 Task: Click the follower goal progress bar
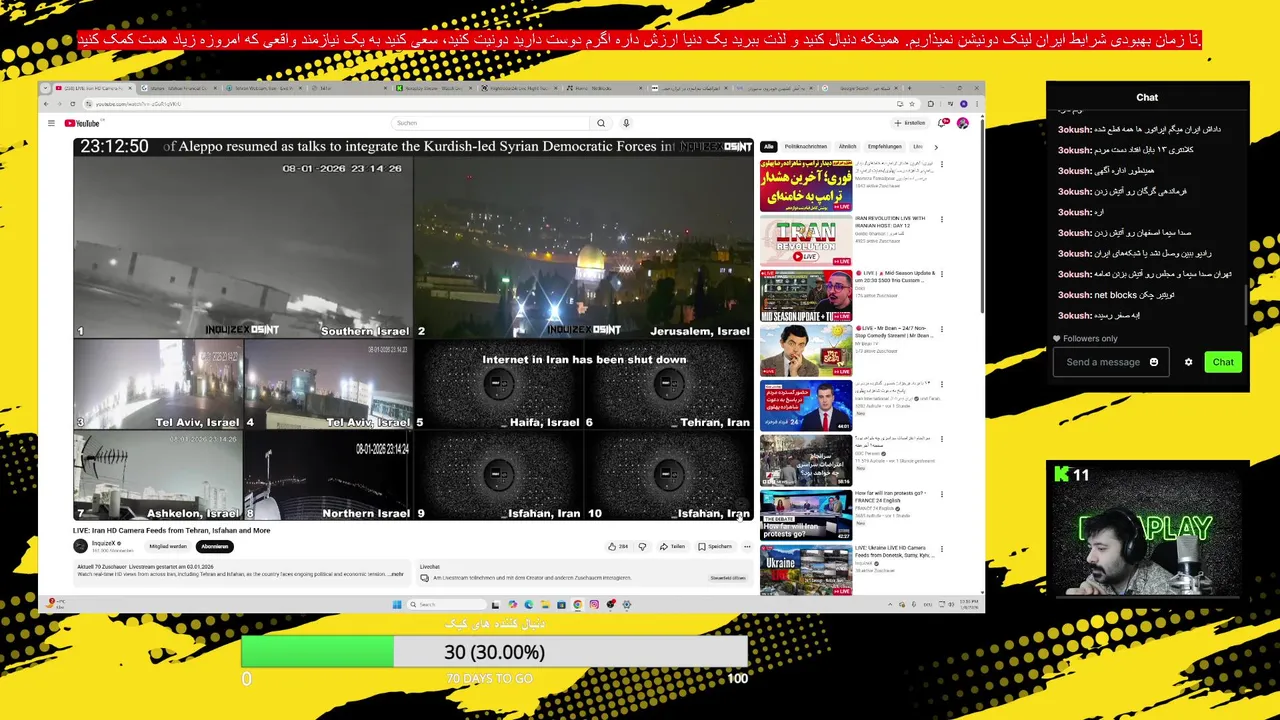coord(494,652)
